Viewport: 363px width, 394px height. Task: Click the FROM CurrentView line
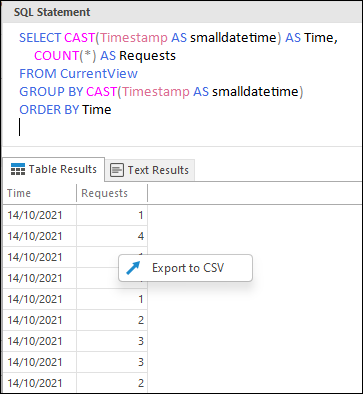coord(78,73)
